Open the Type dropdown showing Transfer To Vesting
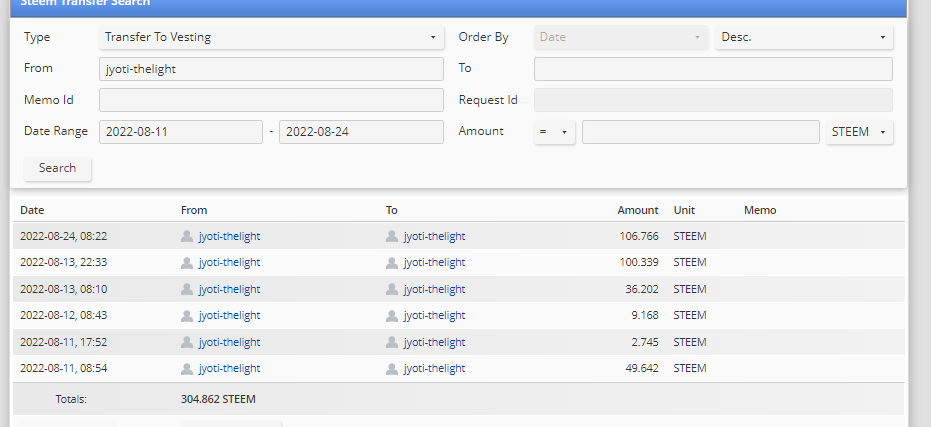Image resolution: width=931 pixels, height=427 pixels. [x=271, y=37]
